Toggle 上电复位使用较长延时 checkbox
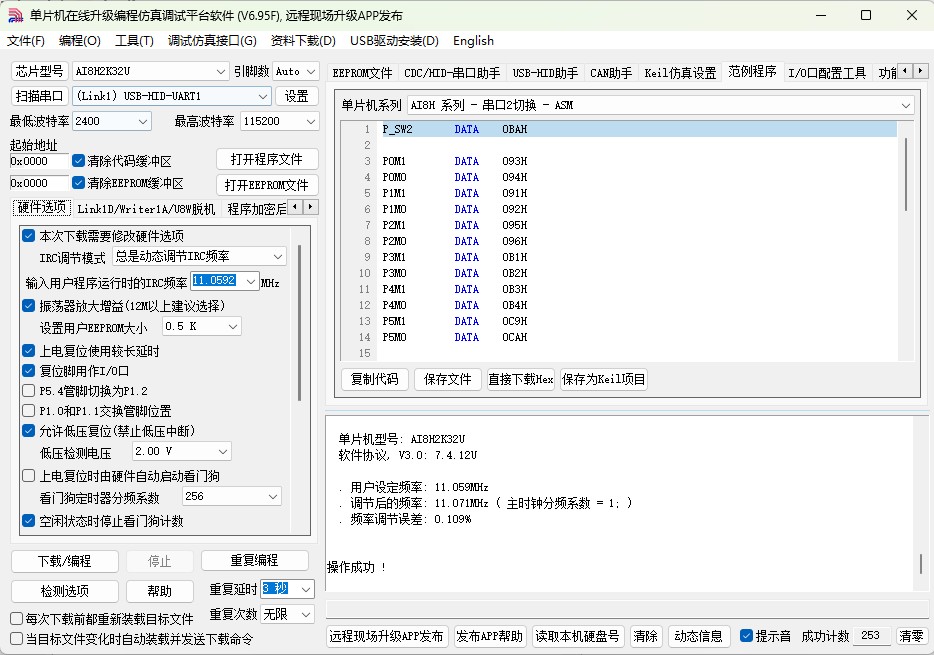 point(29,351)
